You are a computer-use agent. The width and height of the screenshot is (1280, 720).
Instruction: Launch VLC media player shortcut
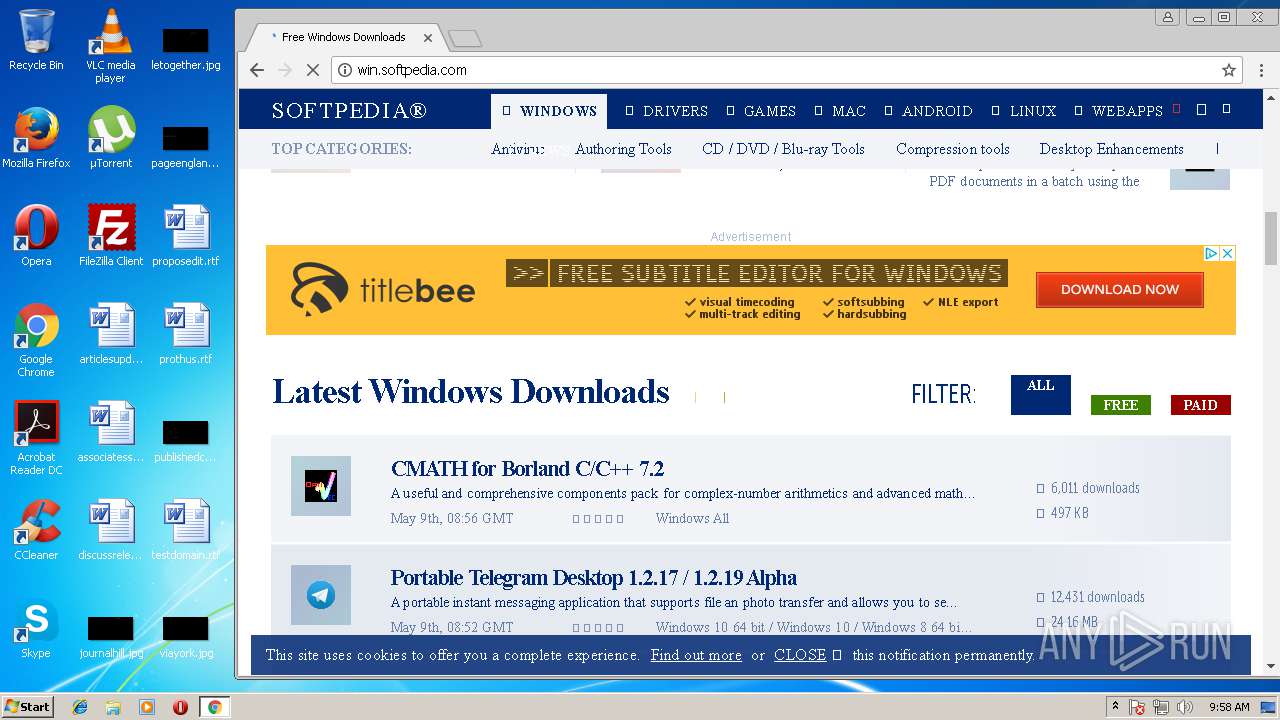pos(110,46)
